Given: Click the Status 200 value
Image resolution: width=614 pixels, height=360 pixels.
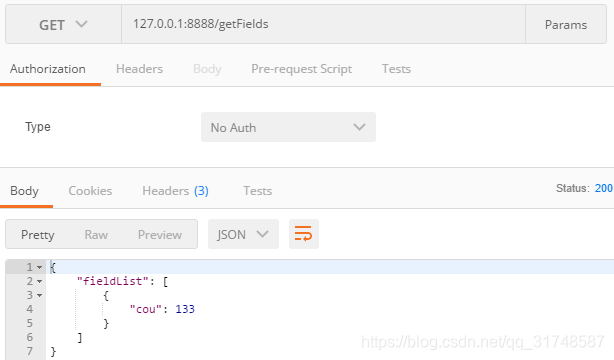Looking at the screenshot, I should (603, 188).
